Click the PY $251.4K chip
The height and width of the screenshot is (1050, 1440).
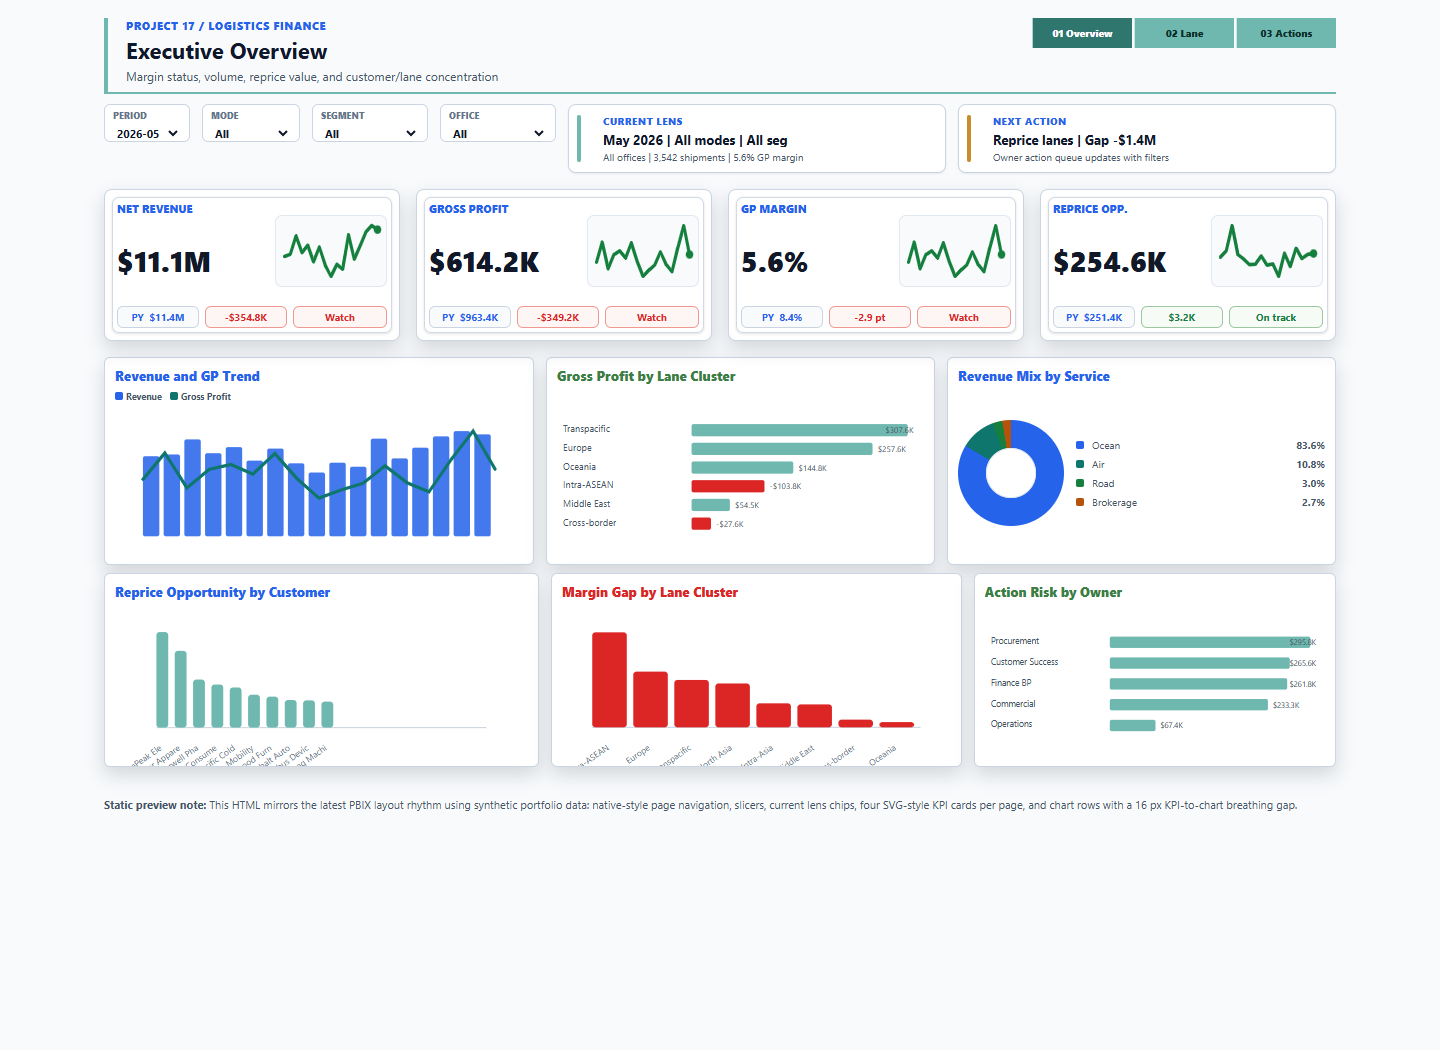pyautogui.click(x=1094, y=317)
